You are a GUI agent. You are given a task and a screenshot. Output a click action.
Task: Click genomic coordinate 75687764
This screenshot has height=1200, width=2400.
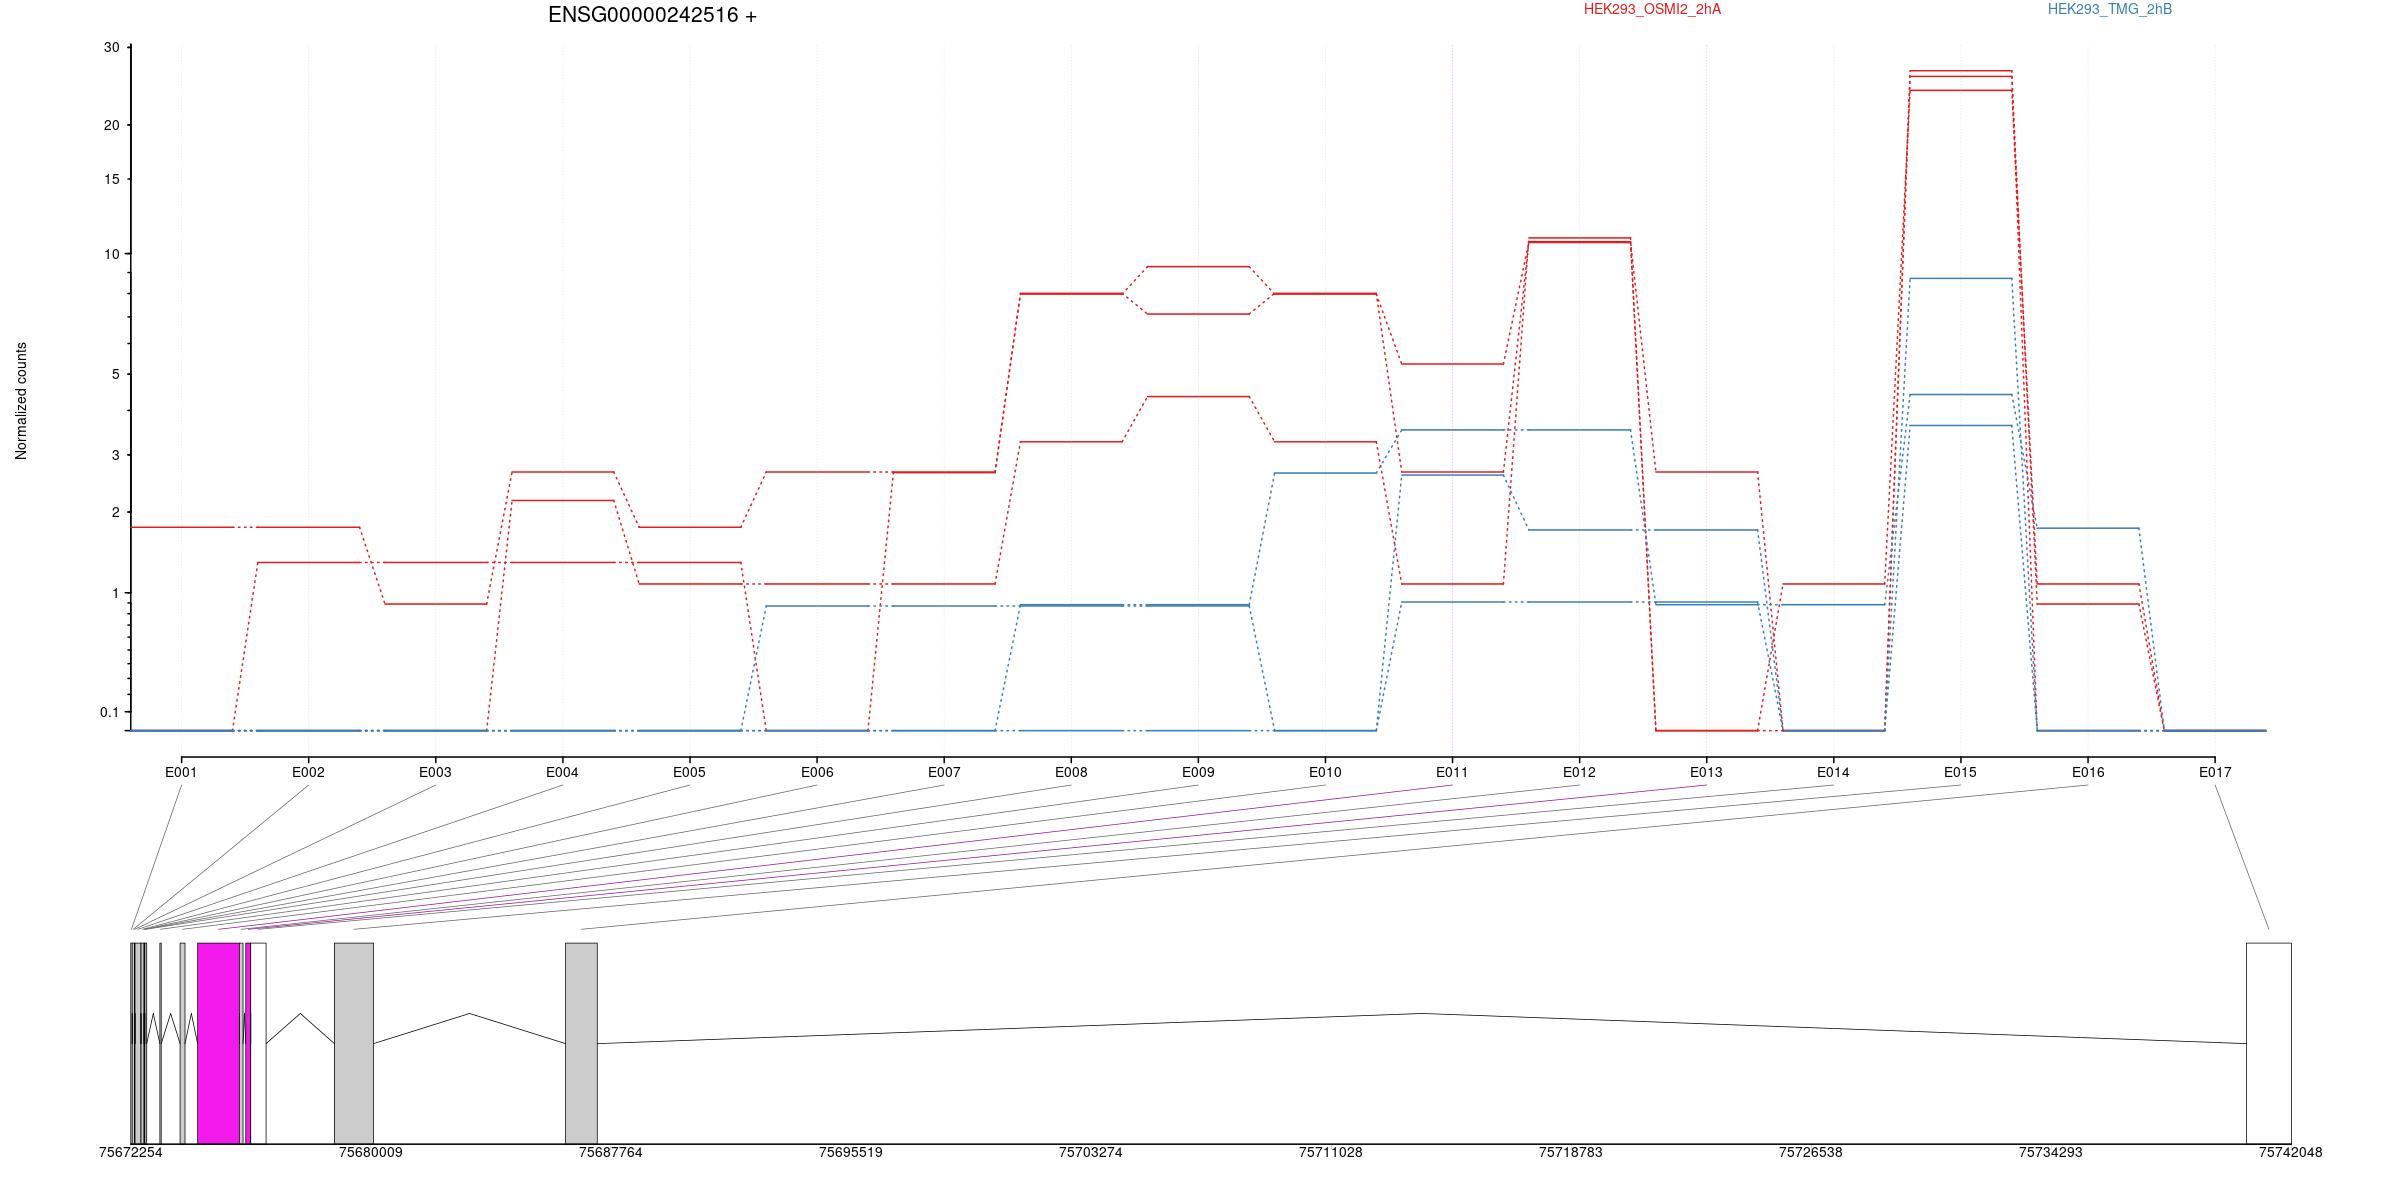coord(611,1152)
